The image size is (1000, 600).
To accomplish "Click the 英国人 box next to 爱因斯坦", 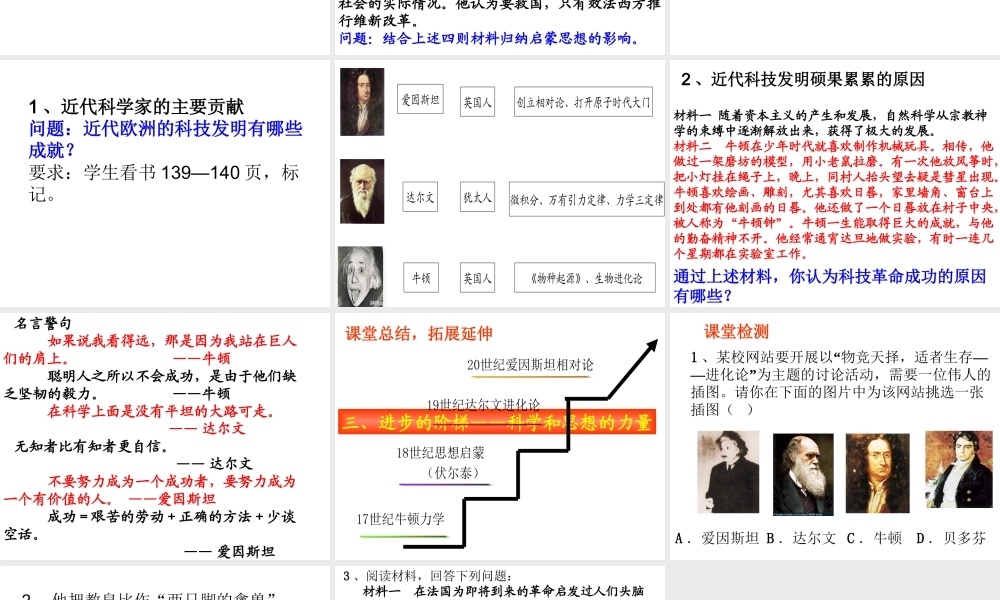I will pyautogui.click(x=478, y=101).
